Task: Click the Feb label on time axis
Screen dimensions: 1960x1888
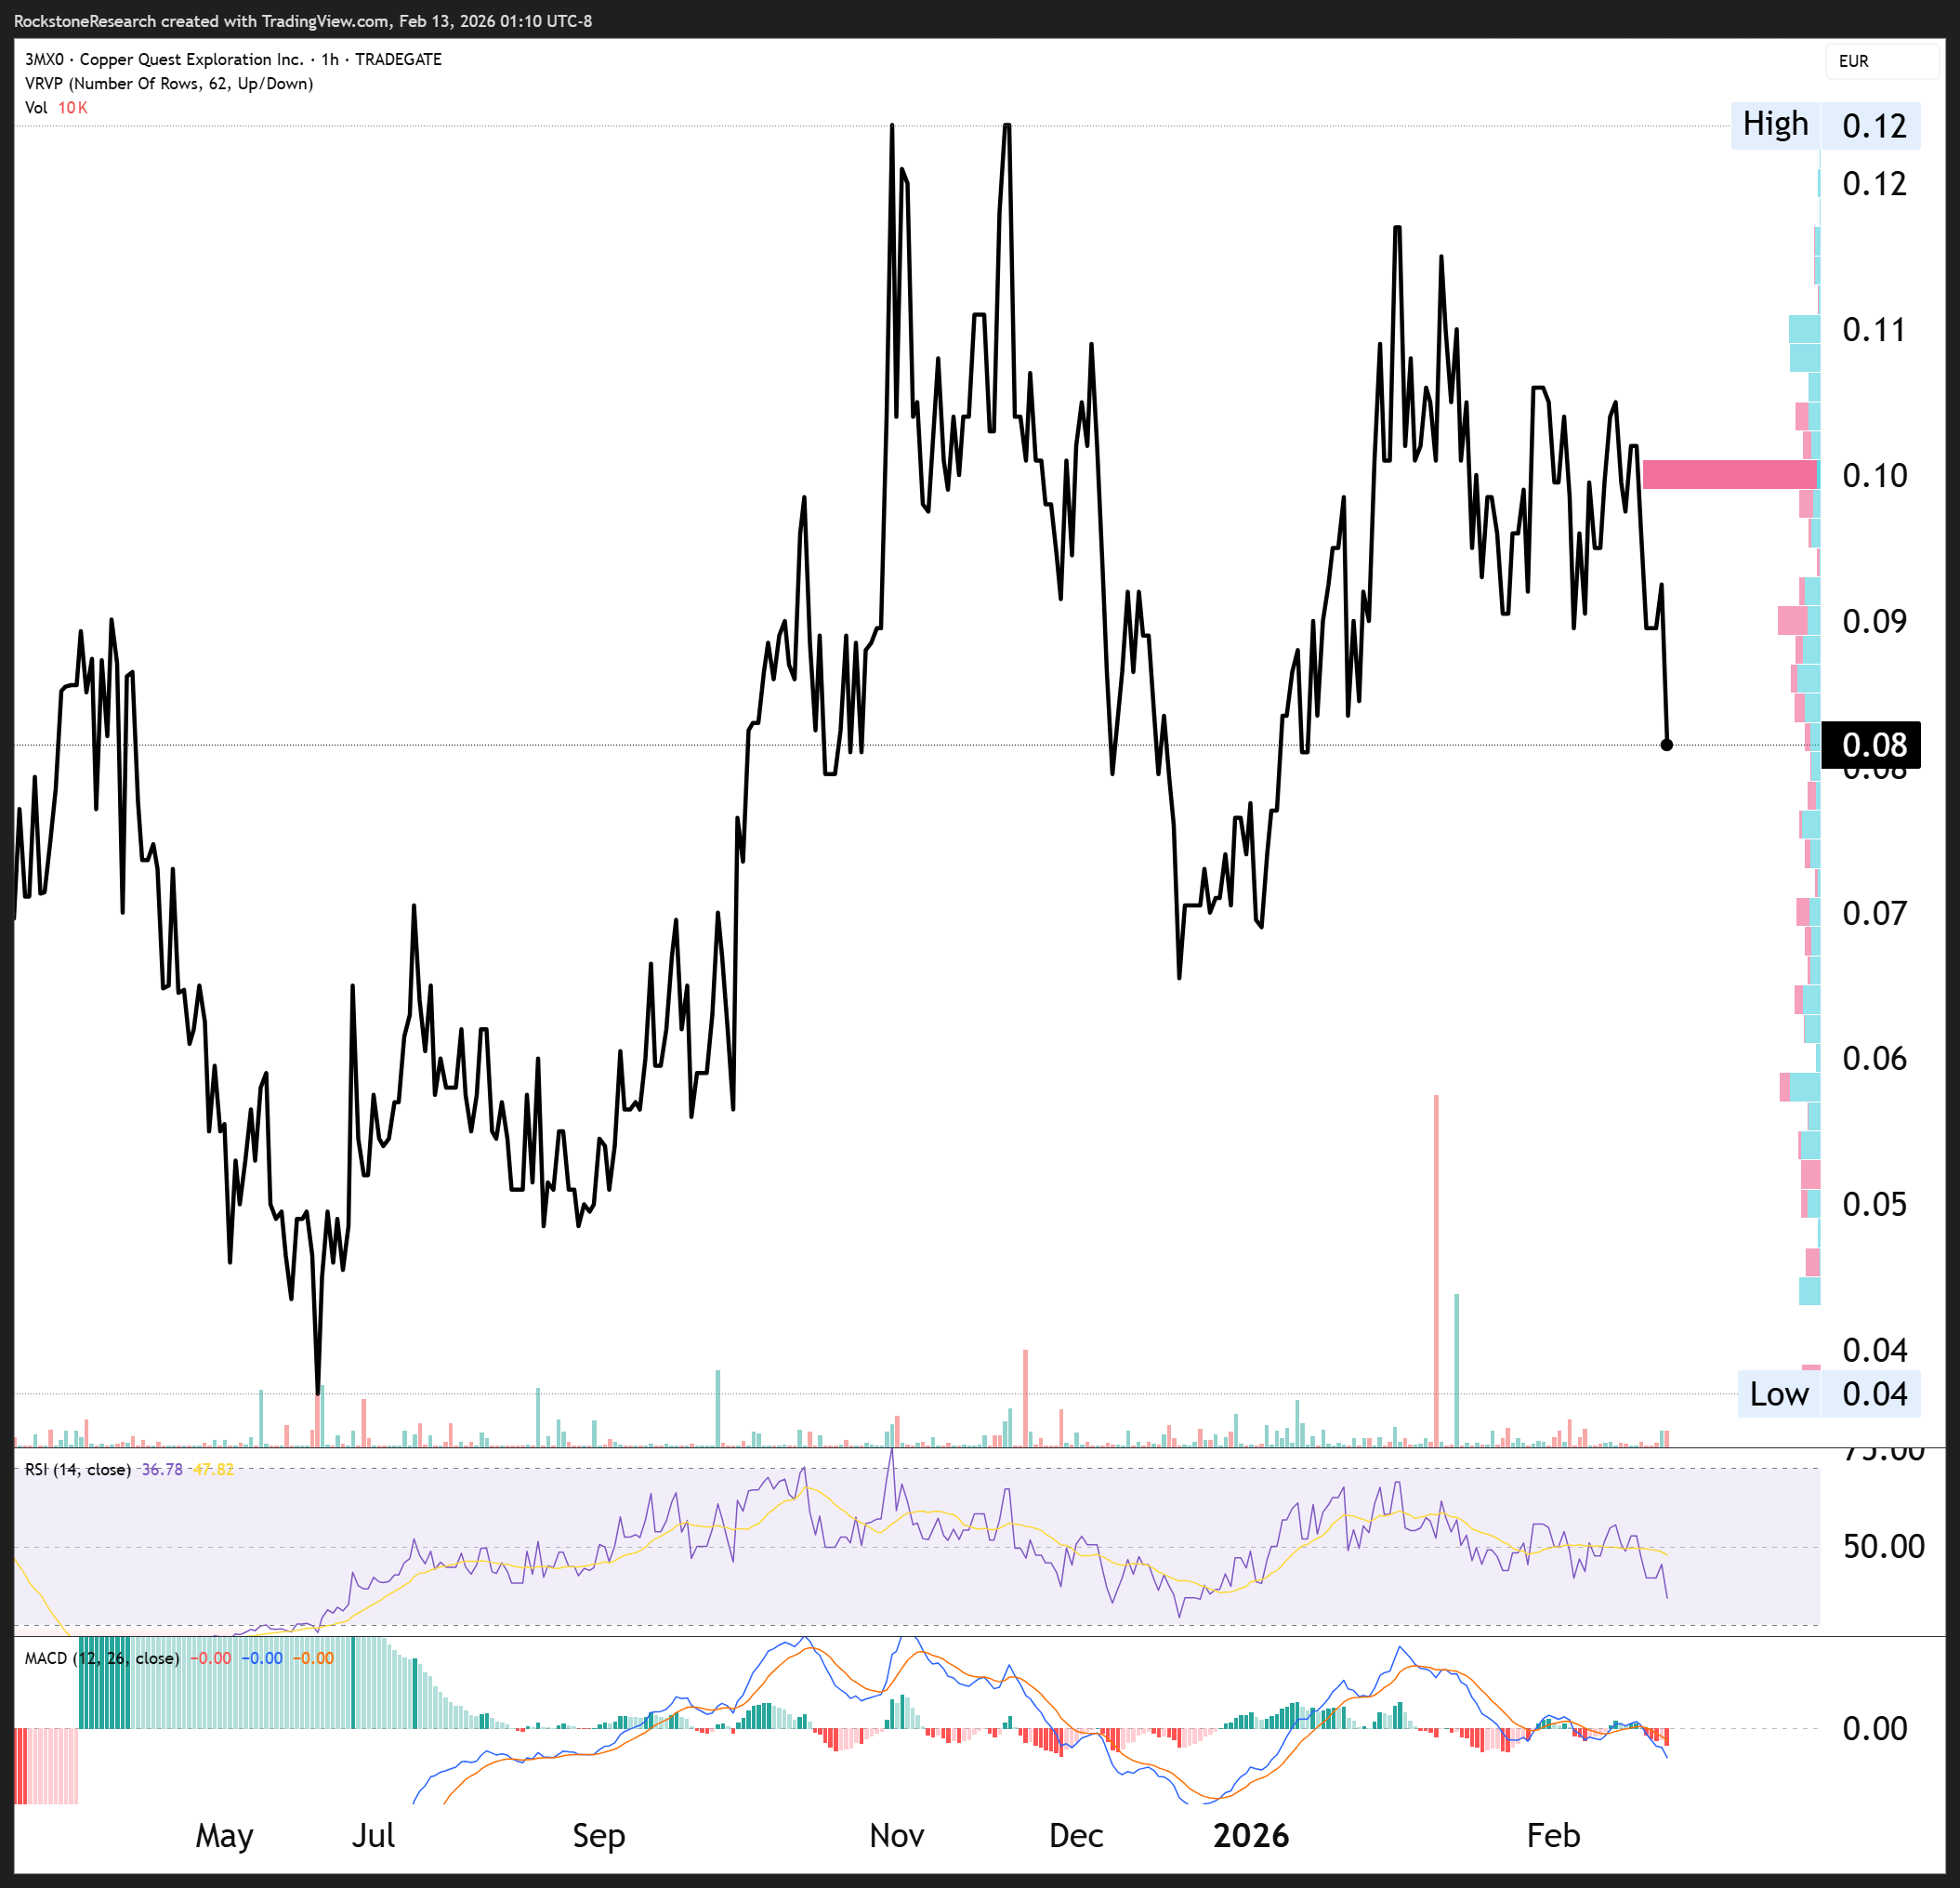Action: 1553,1836
